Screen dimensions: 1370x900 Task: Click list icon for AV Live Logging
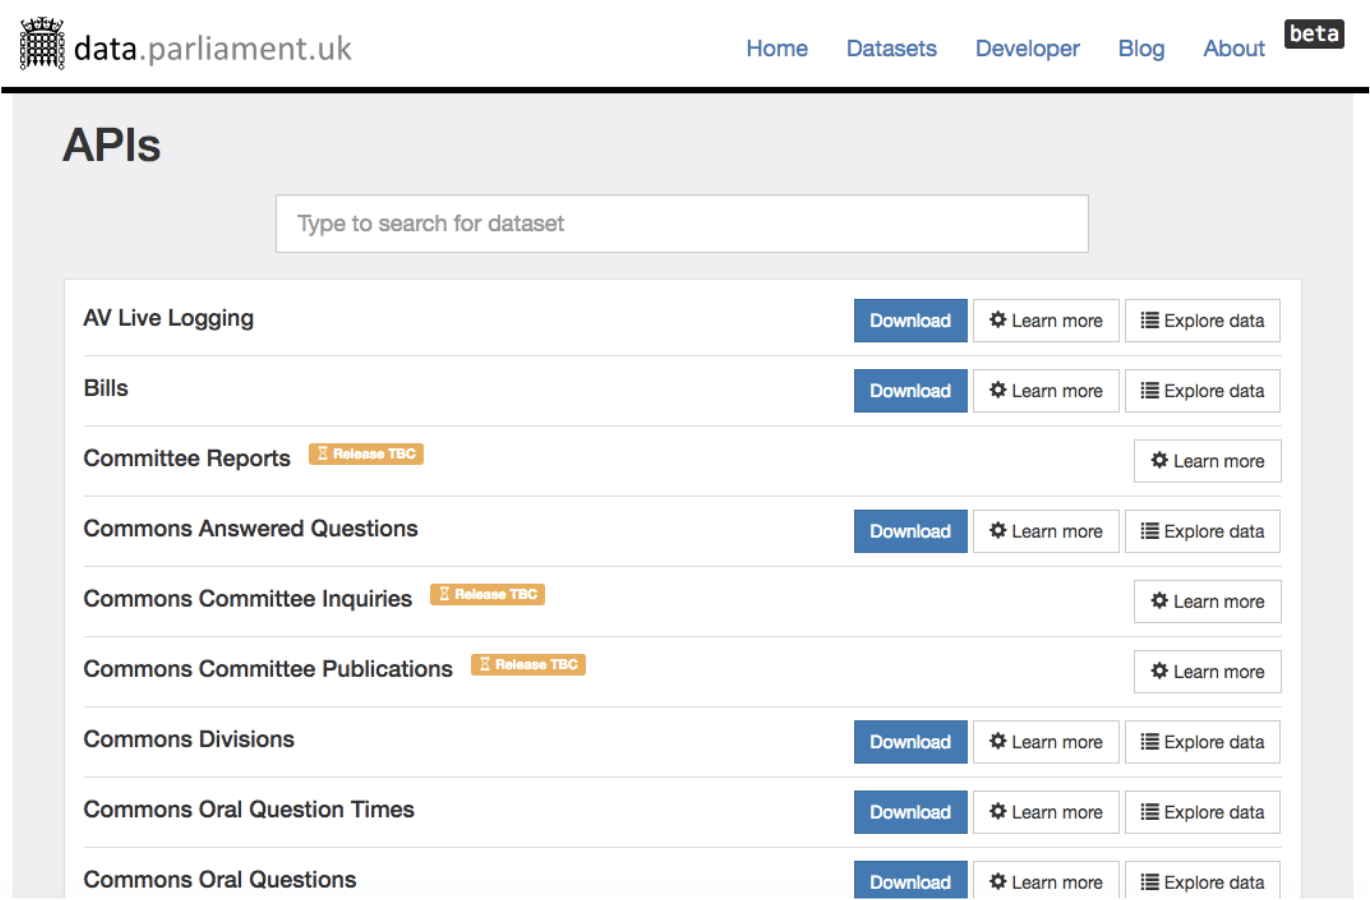(x=1150, y=320)
